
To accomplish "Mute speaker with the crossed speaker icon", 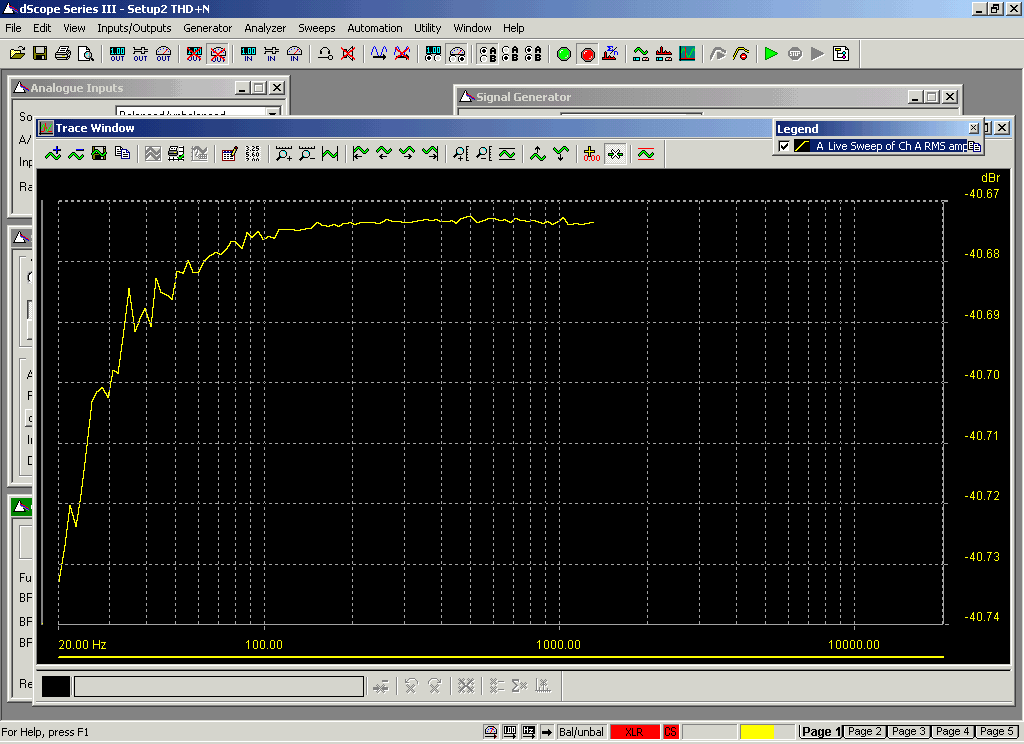I will pos(348,54).
